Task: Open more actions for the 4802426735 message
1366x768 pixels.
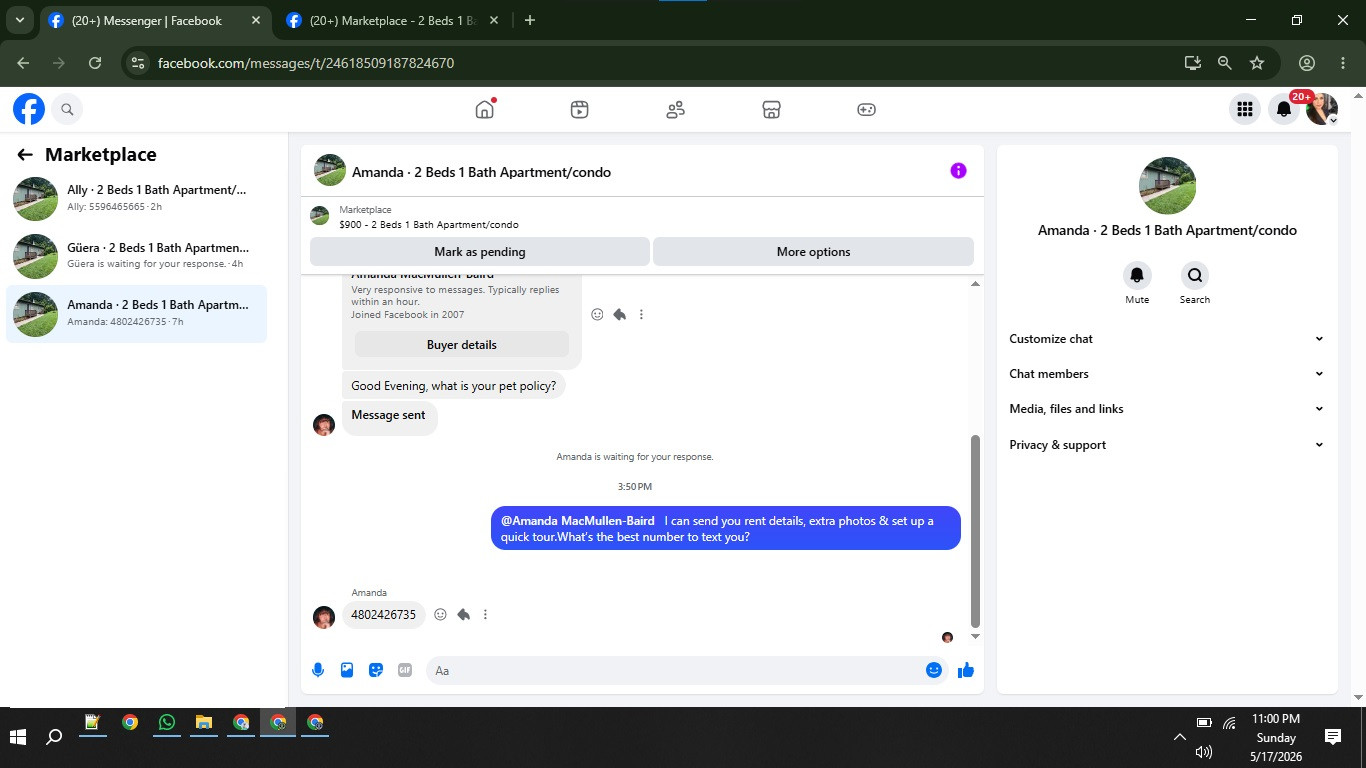Action: coord(485,614)
